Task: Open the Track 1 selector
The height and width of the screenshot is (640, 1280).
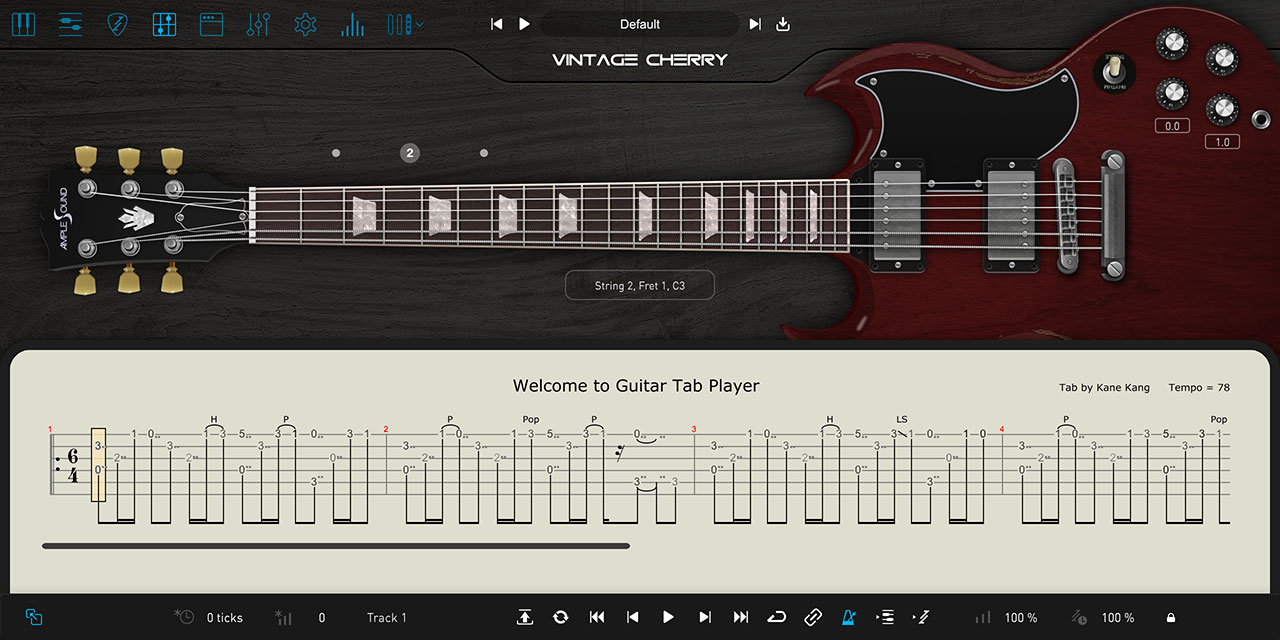Action: 387,618
